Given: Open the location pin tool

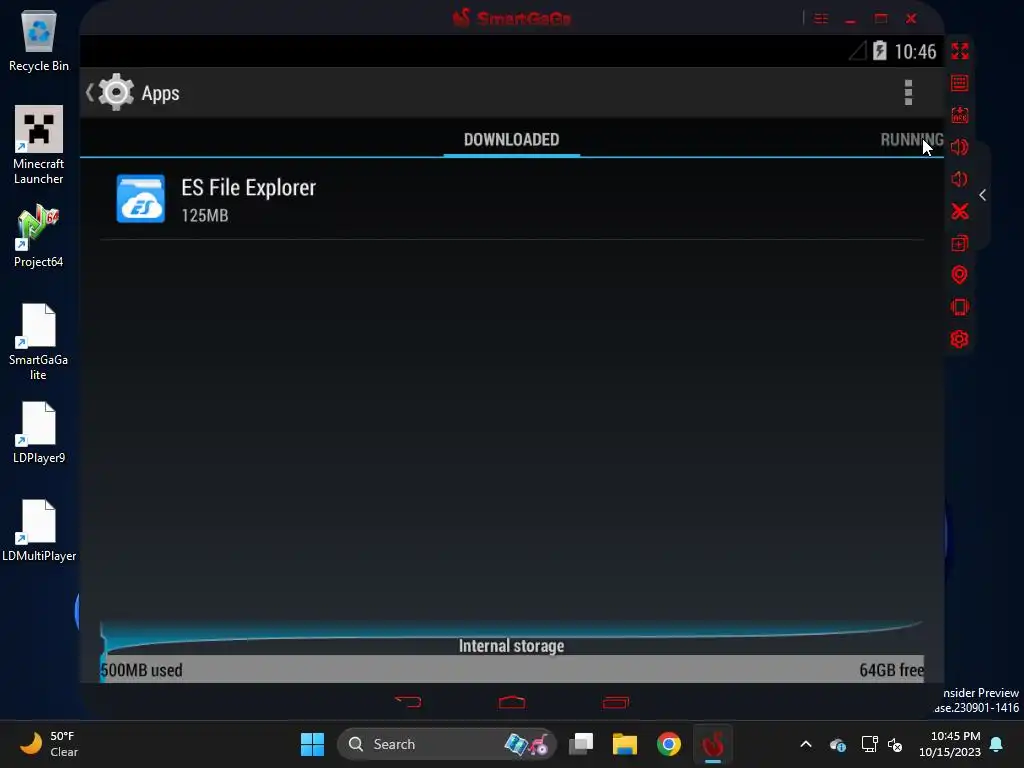Looking at the screenshot, I should click(x=959, y=275).
